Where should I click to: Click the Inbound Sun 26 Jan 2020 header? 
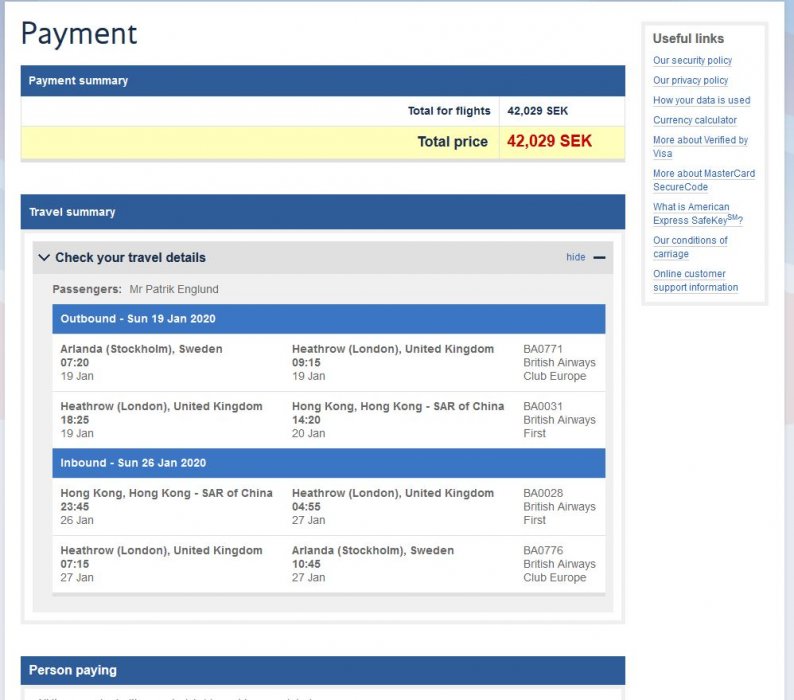[133, 463]
